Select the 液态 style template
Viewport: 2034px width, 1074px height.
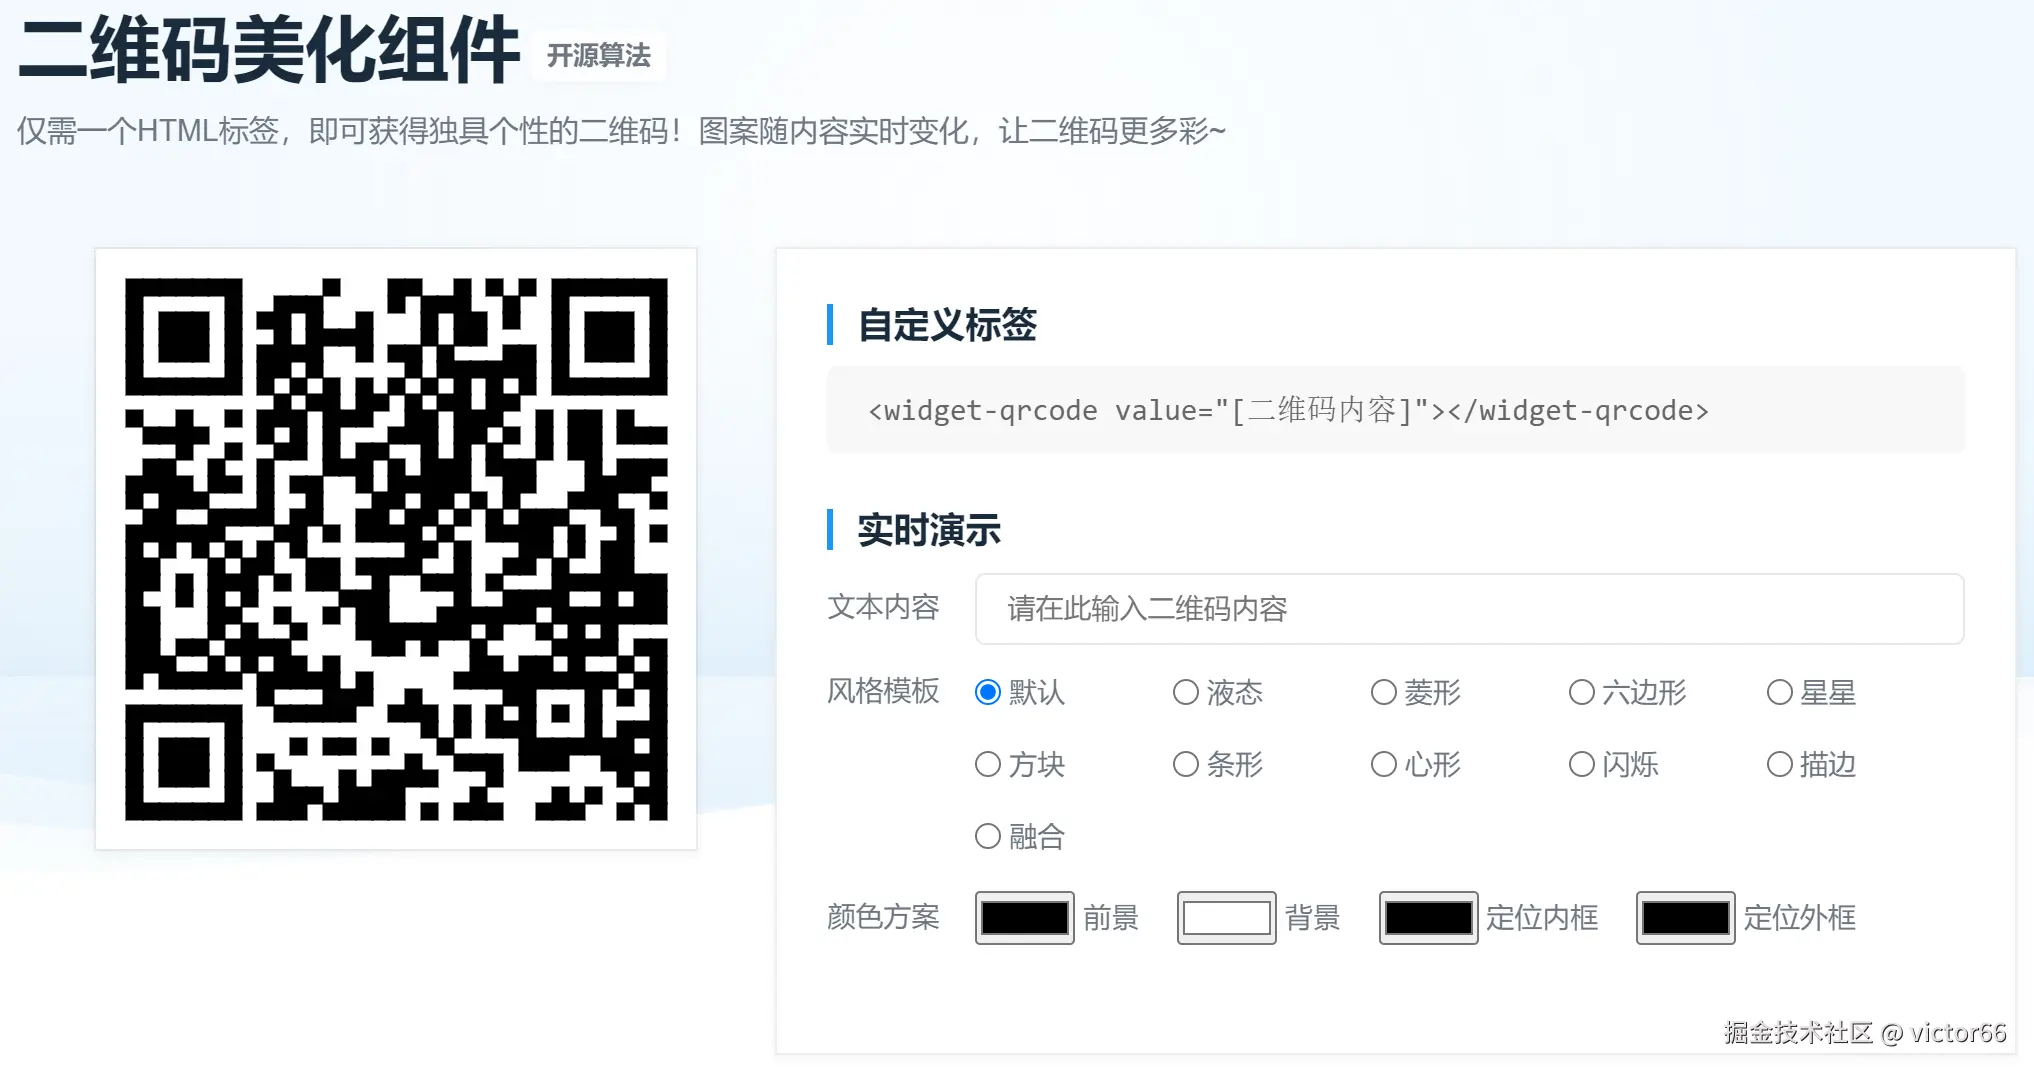[x=1185, y=692]
